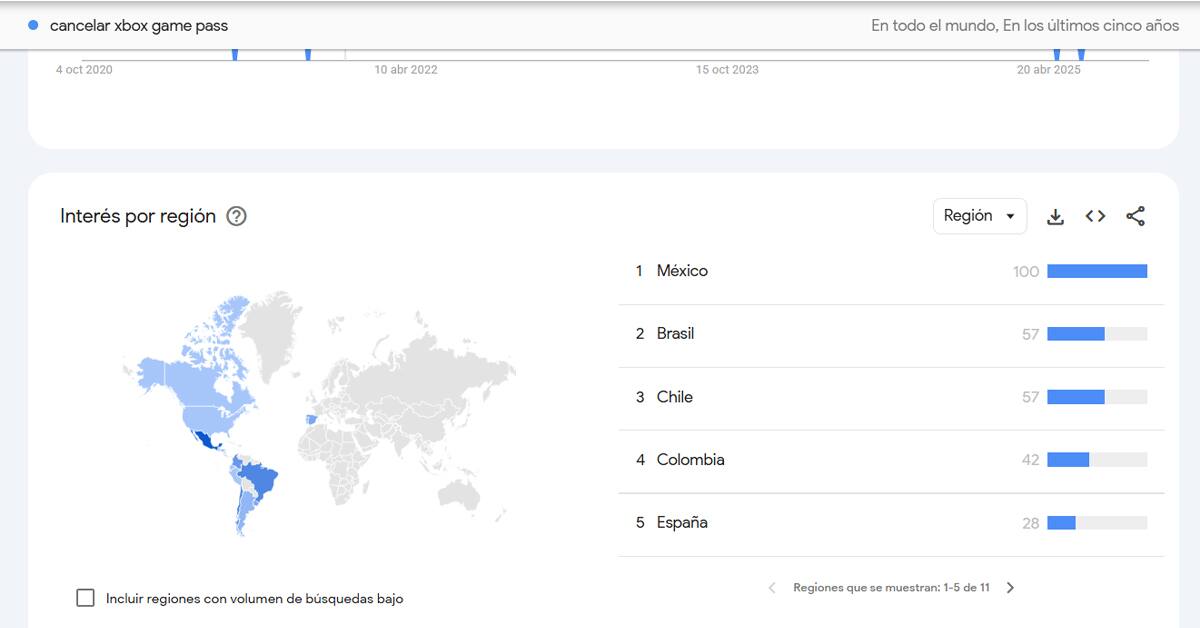Screen dimensions: 1200x628
Task: Open the embed code icon
Action: click(x=1095, y=216)
